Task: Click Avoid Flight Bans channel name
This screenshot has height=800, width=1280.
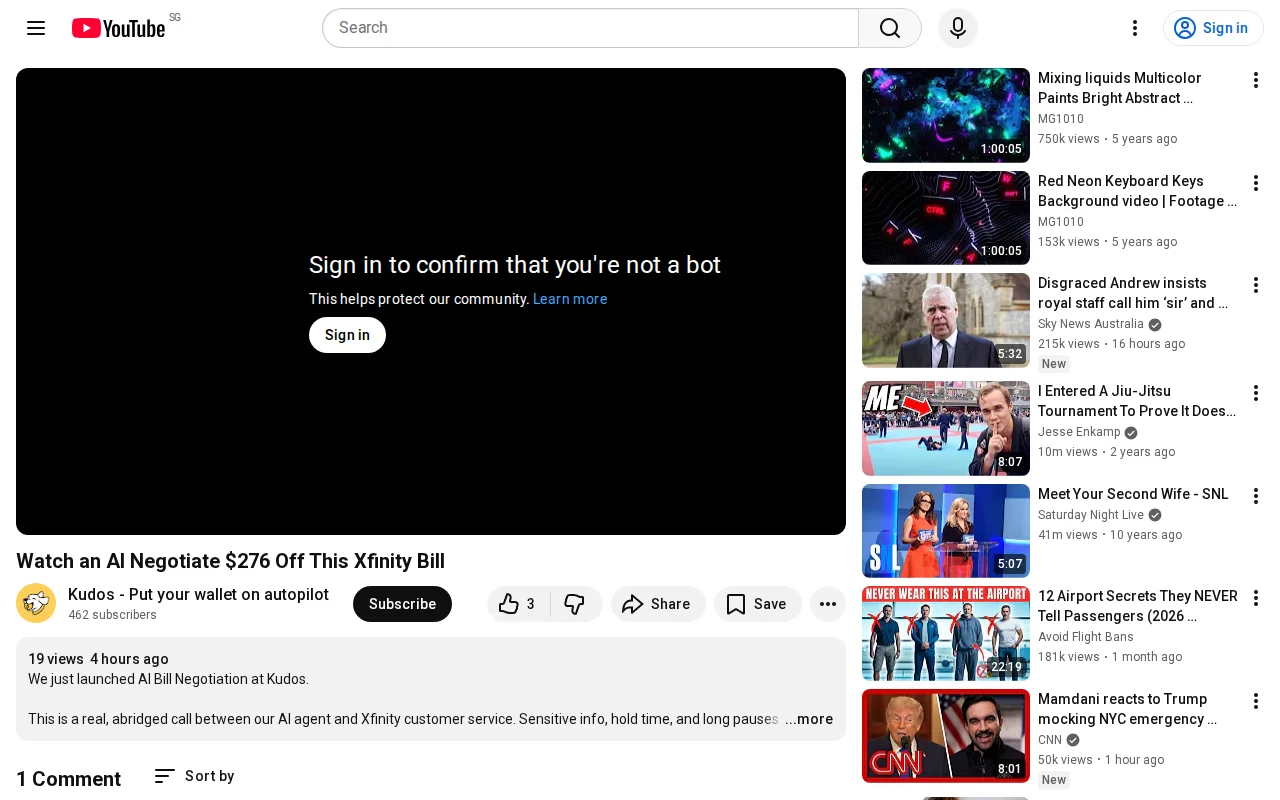Action: pos(1086,637)
